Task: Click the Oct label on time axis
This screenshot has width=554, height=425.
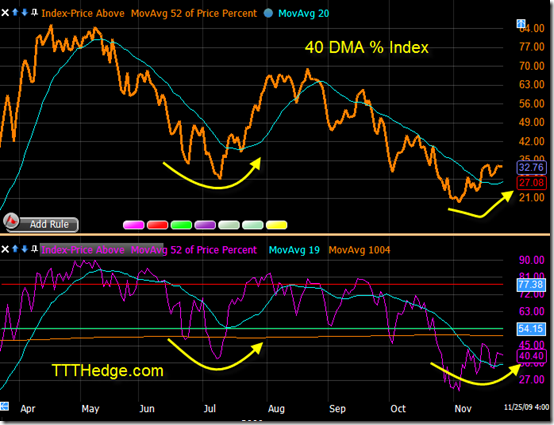Action: point(398,409)
